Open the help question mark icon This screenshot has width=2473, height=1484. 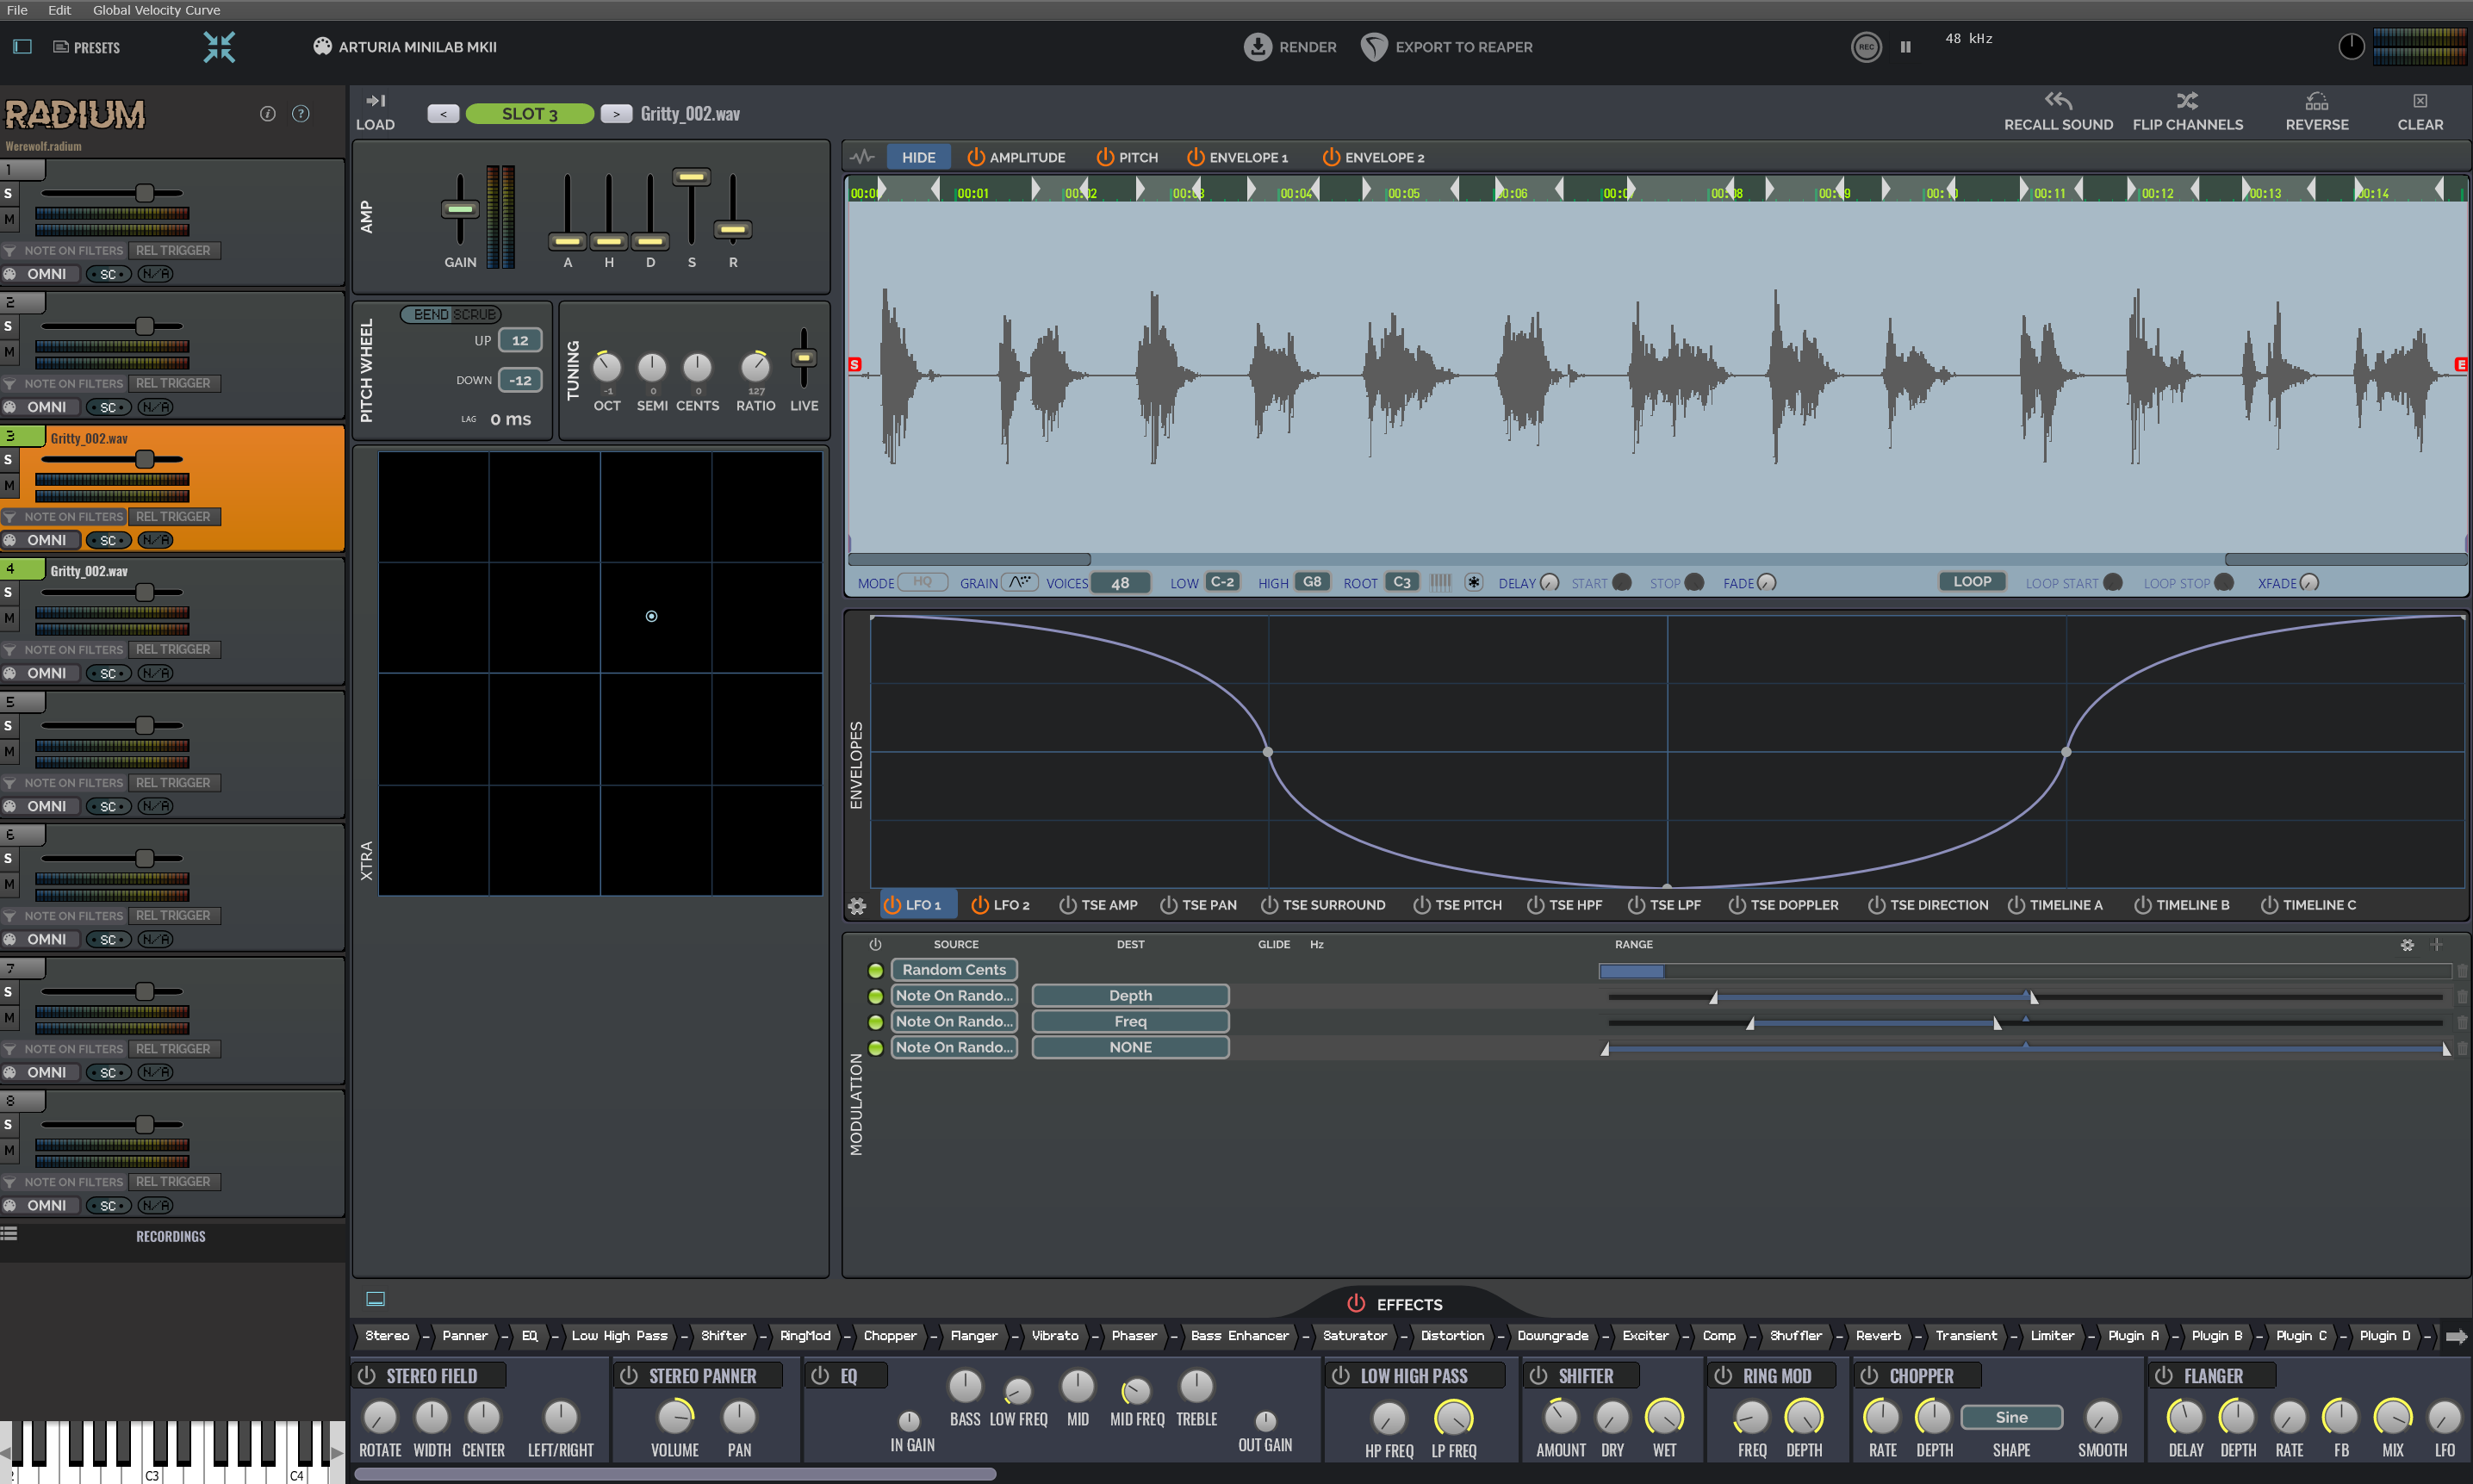300,114
